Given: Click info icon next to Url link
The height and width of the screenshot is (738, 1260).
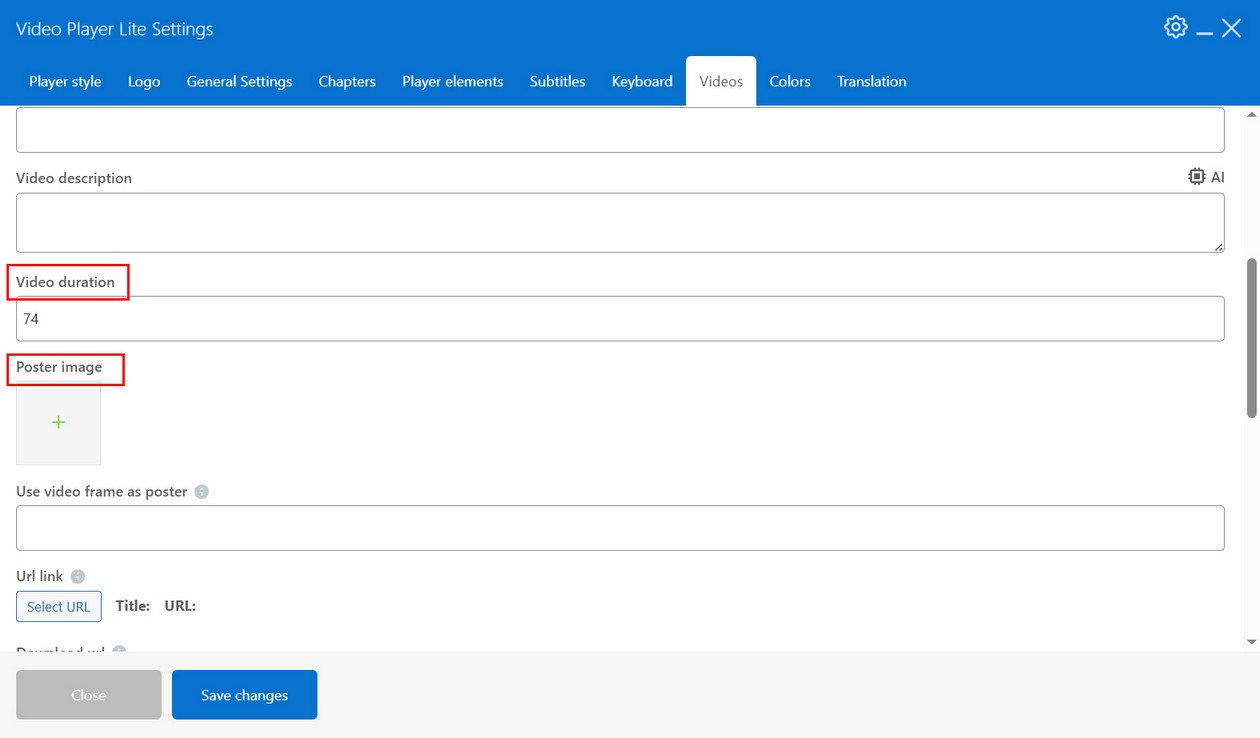Looking at the screenshot, I should (x=78, y=576).
